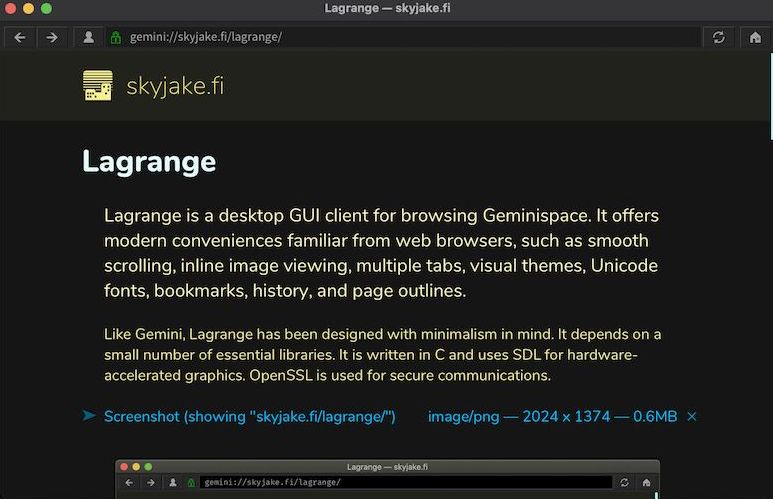The image size is (773, 499).
Task: Click back arrow inside the embedded screenshot
Action: click(129, 482)
